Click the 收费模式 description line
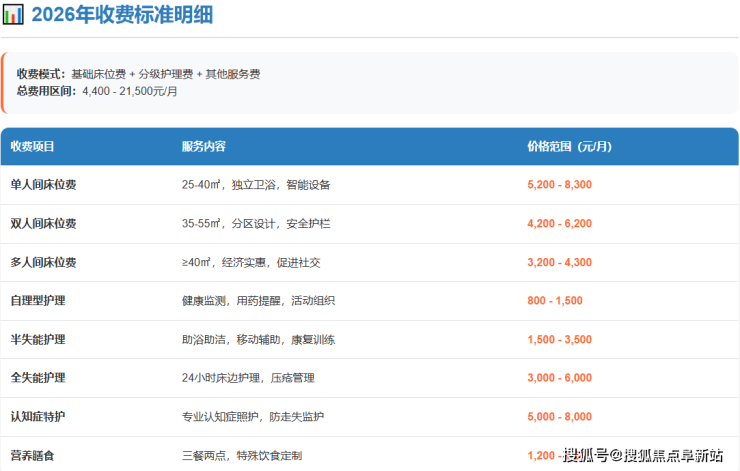Viewport: 740px width, 471px height. [x=138, y=74]
